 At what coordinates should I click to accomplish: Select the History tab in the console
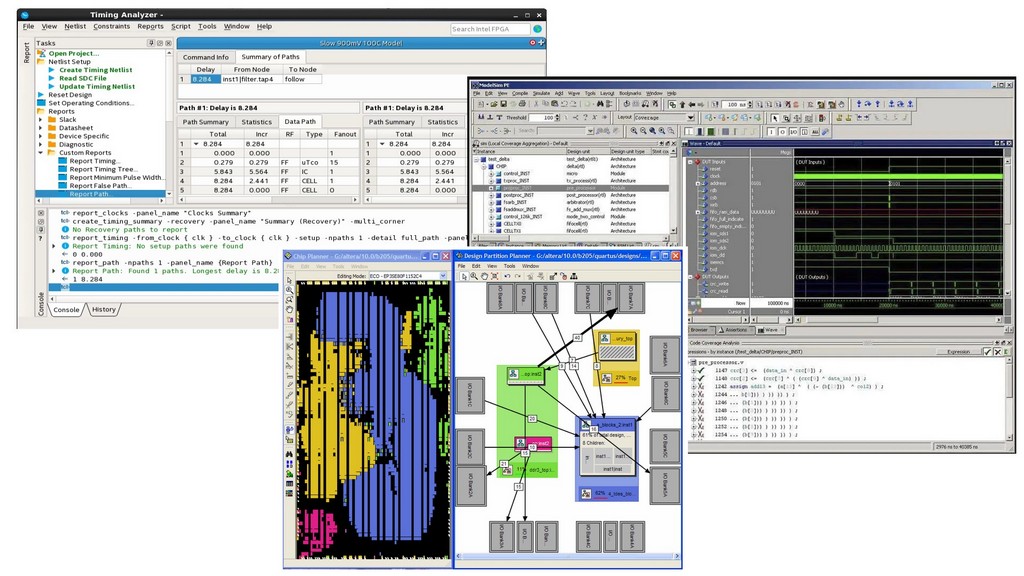coord(103,310)
